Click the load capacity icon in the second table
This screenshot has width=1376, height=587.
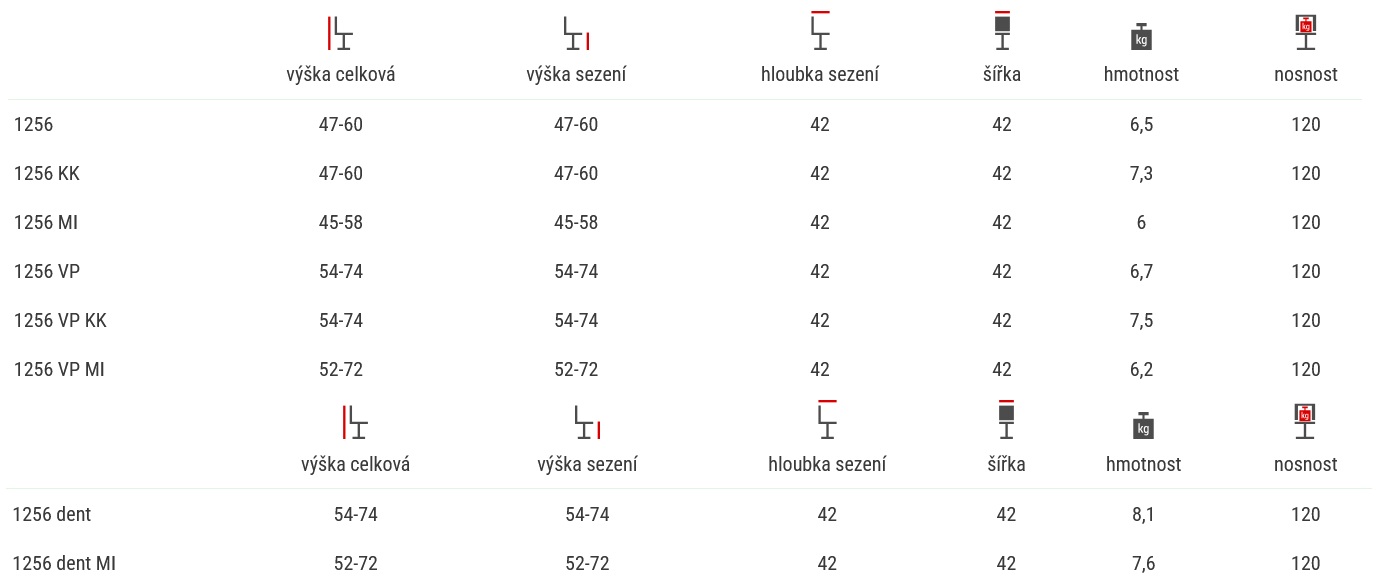[1306, 421]
